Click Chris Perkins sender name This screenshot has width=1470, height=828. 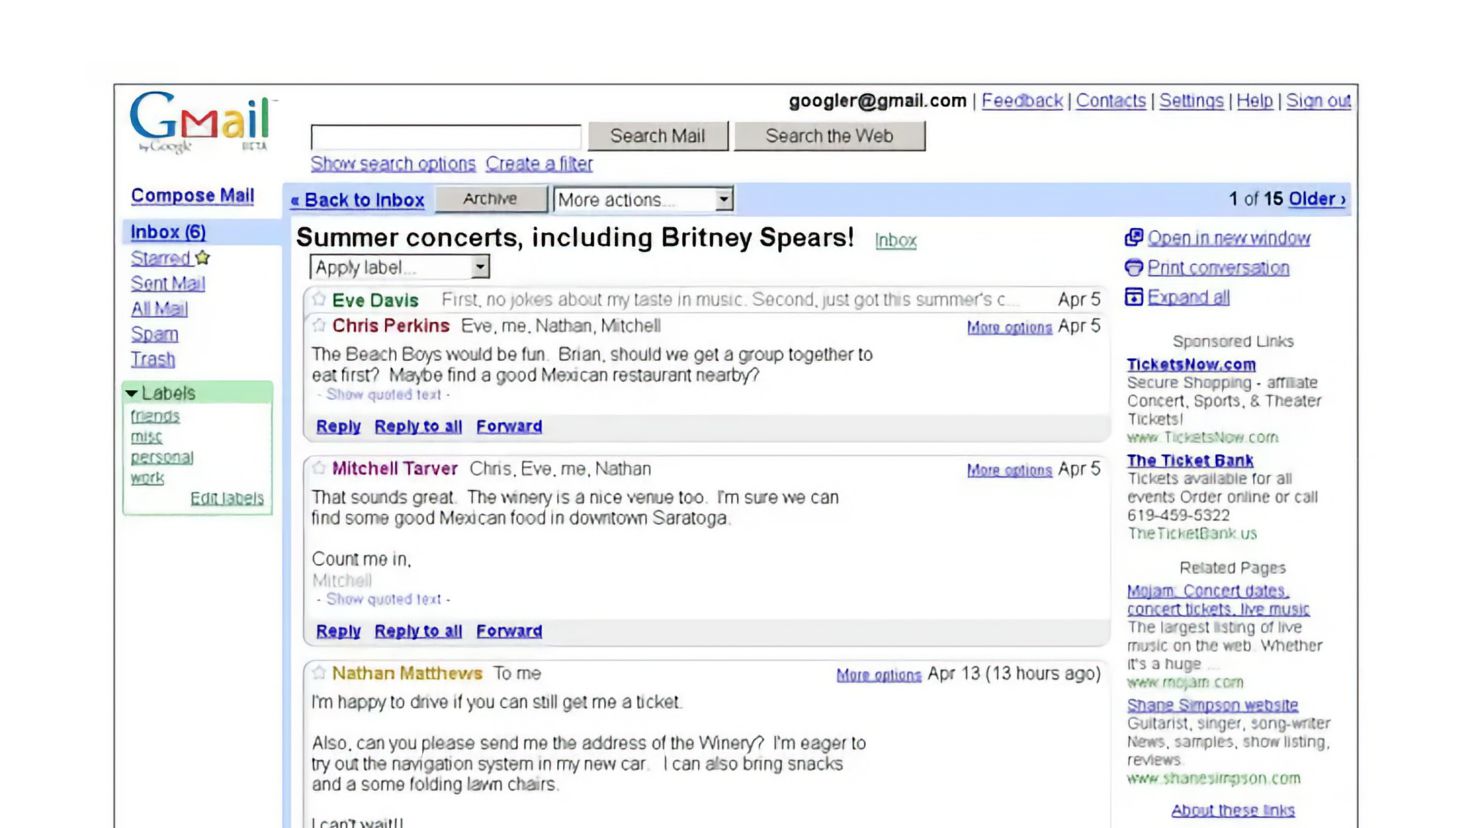click(x=391, y=326)
